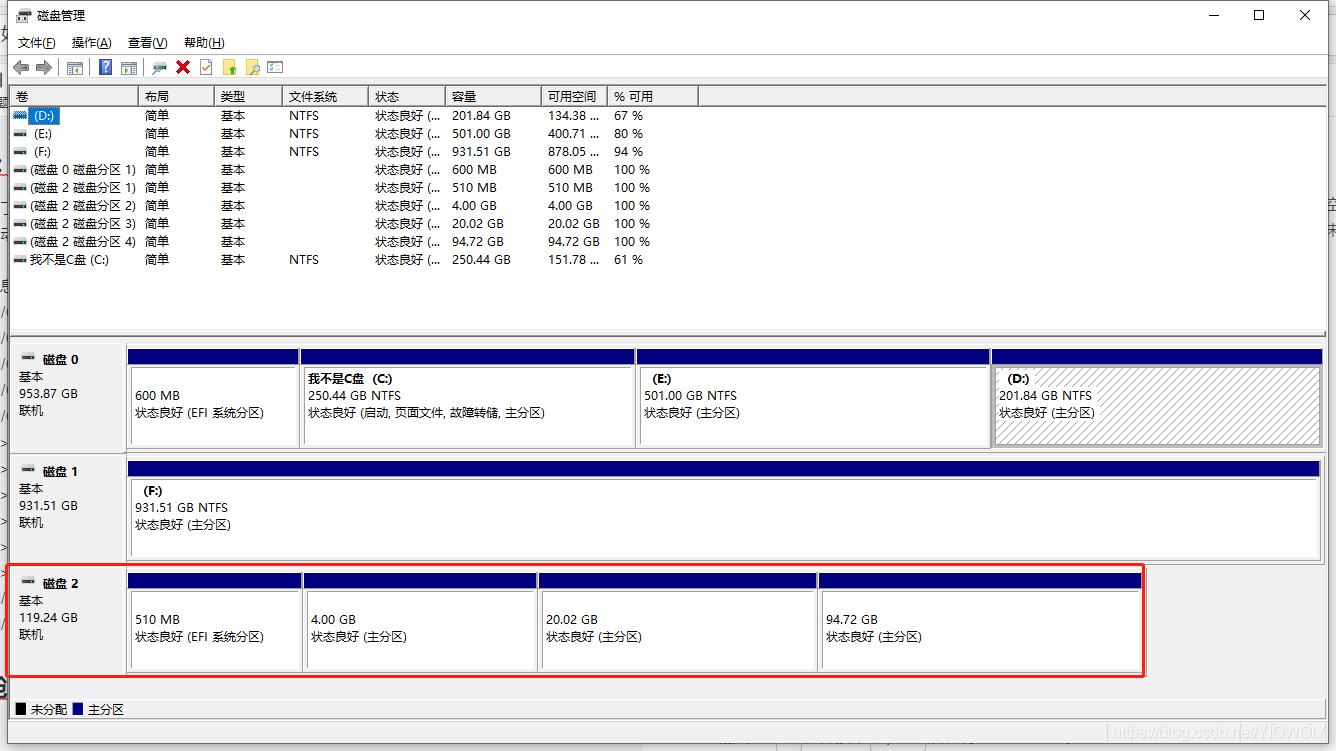The image size is (1336, 751).
Task: Select the 94.72 GB partition on 磁盘 2
Action: [x=980, y=628]
